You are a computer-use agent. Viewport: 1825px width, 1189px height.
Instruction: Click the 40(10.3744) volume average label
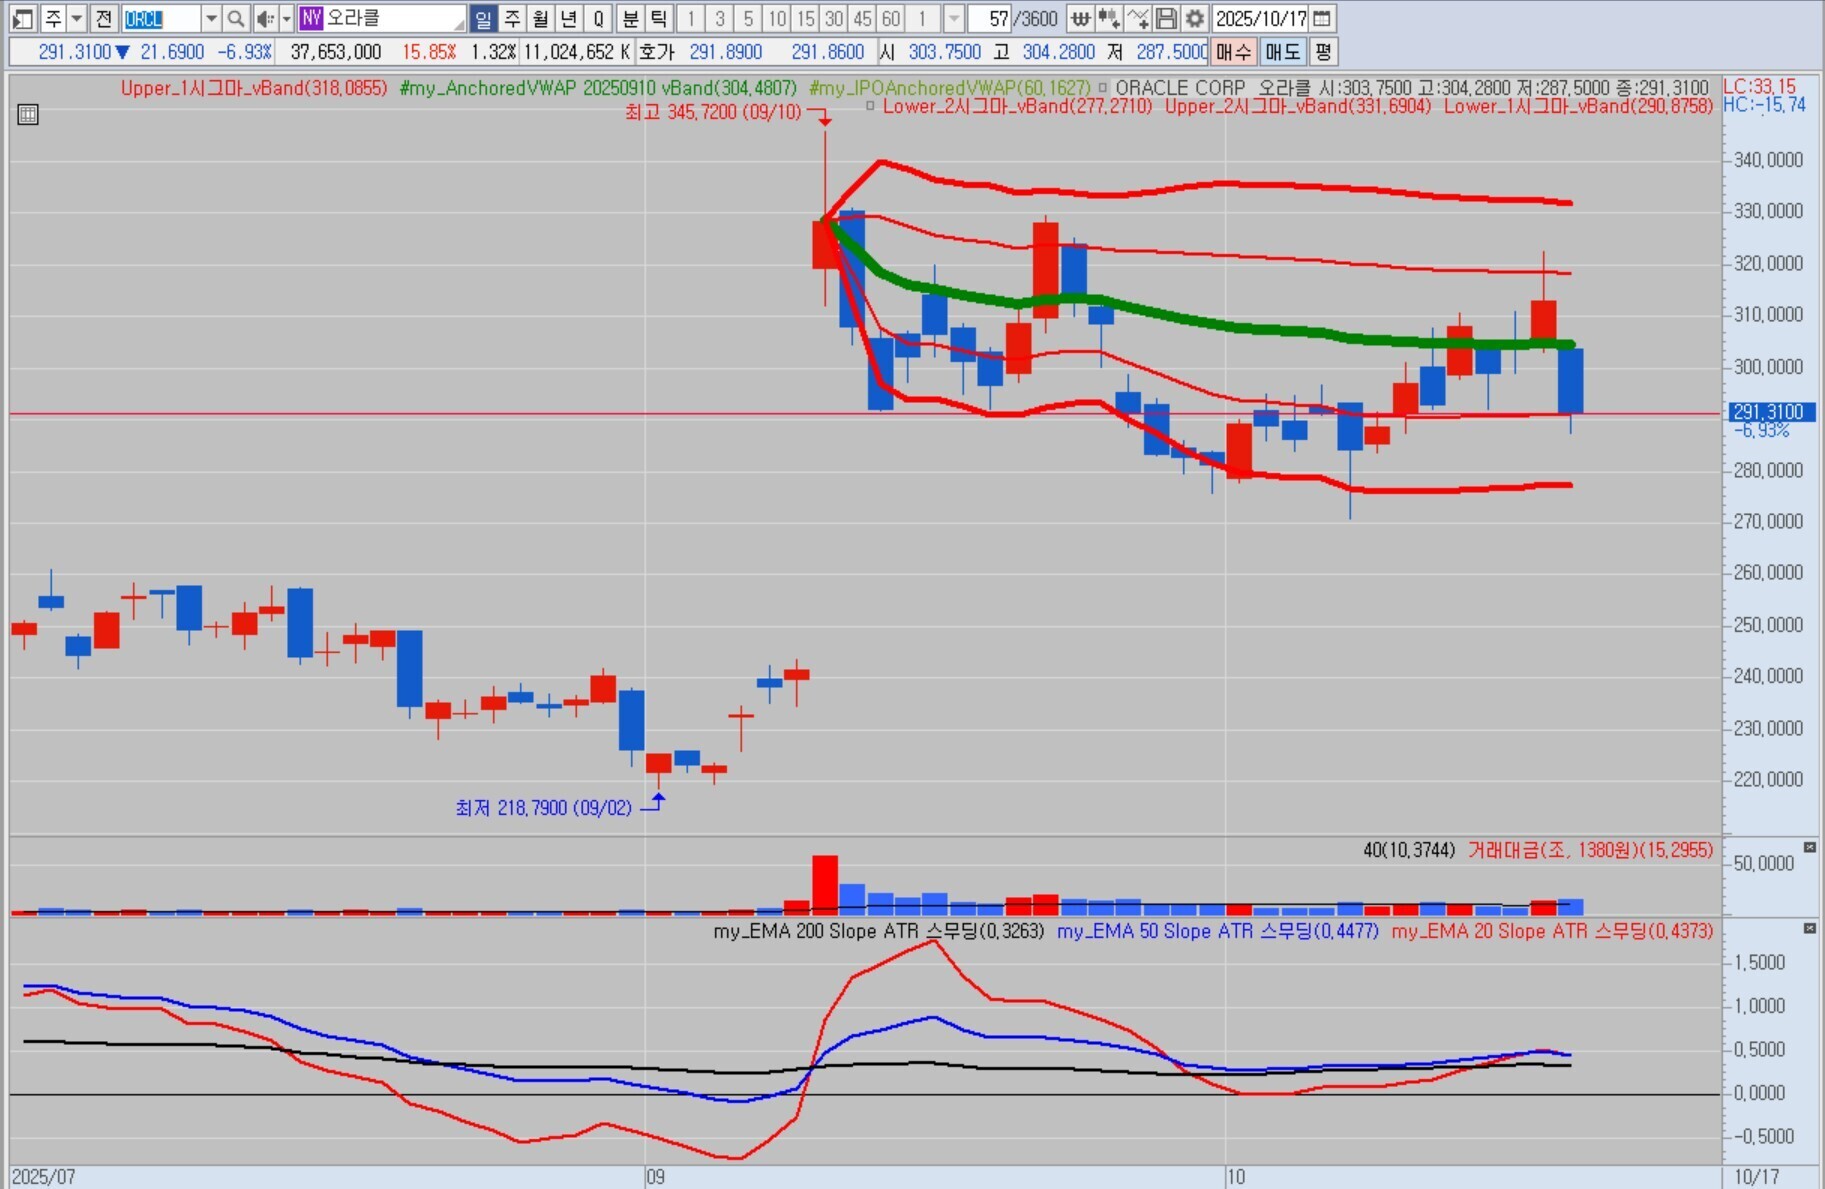(x=1409, y=850)
